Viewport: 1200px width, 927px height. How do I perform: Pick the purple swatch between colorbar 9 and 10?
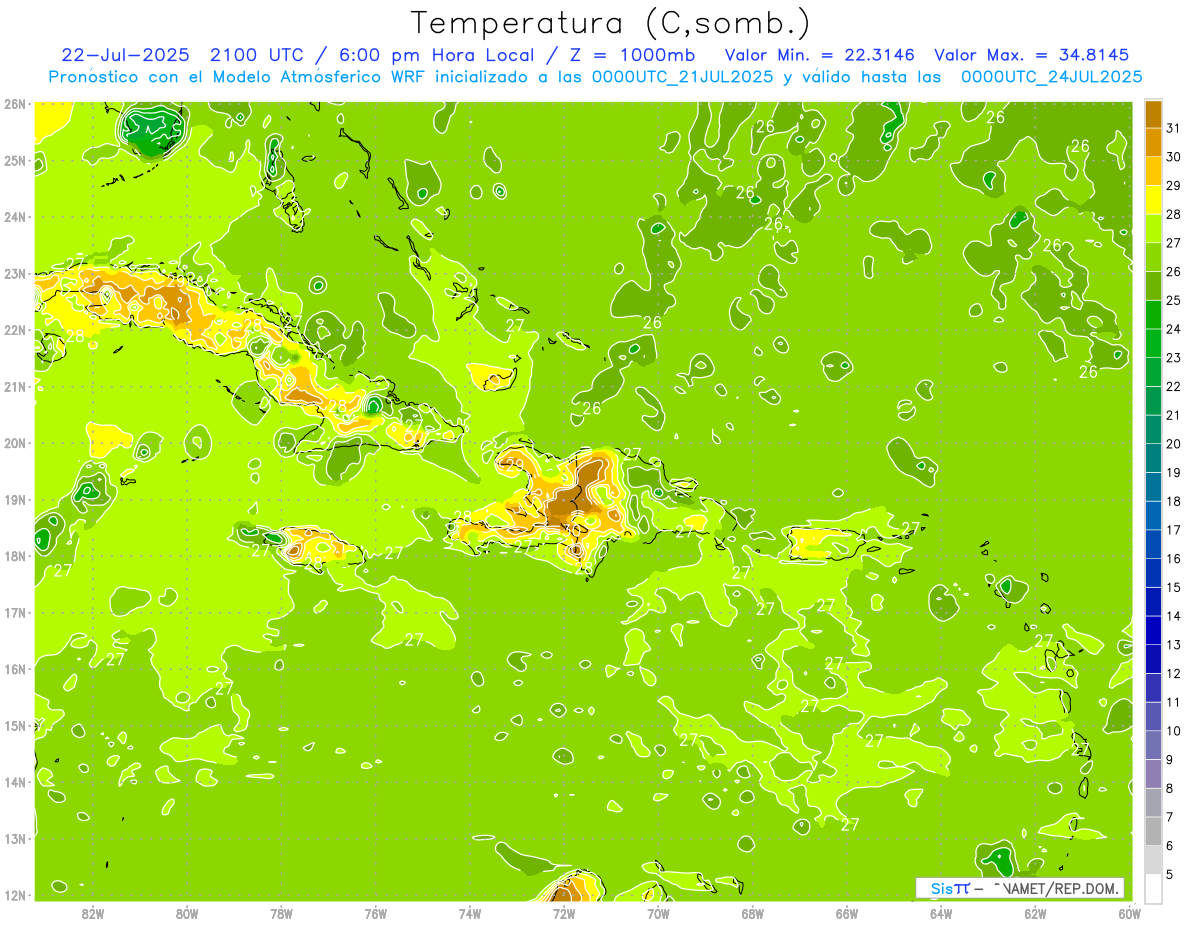[x=1153, y=745]
